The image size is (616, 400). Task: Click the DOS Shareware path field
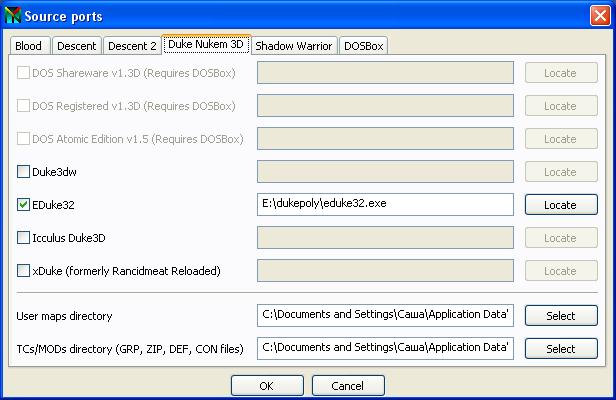tap(385, 73)
